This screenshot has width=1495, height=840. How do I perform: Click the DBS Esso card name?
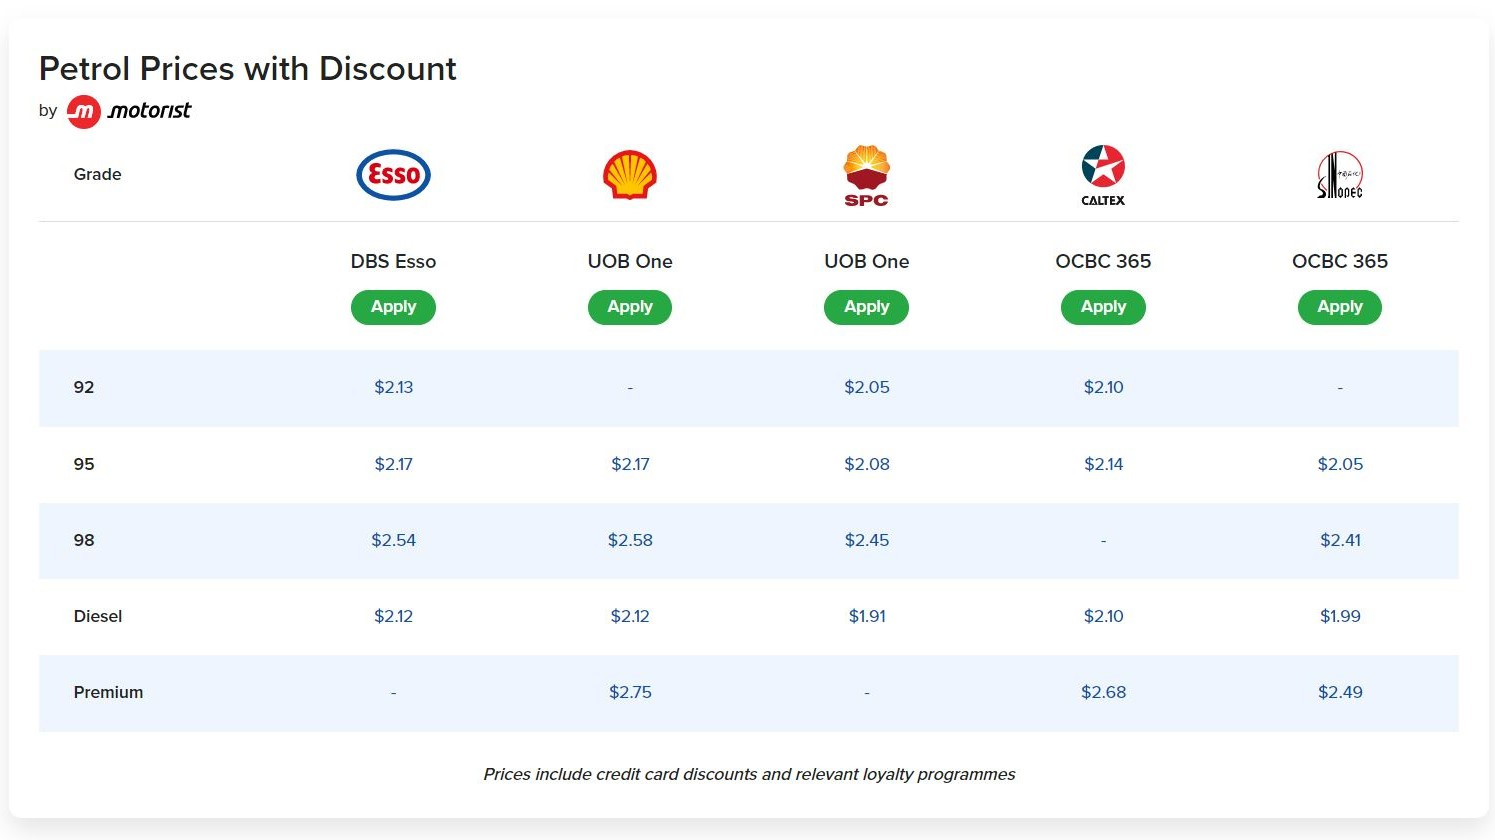tap(393, 261)
